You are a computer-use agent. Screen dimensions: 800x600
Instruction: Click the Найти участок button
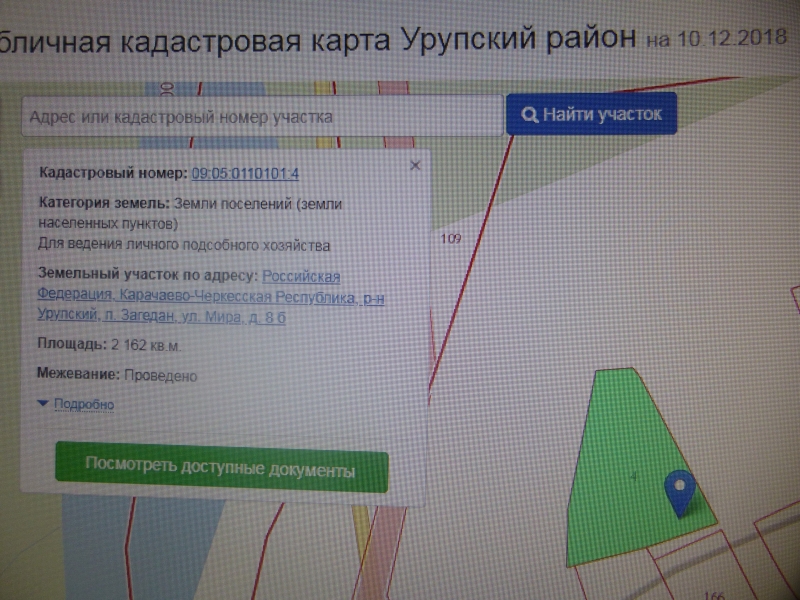tap(591, 114)
